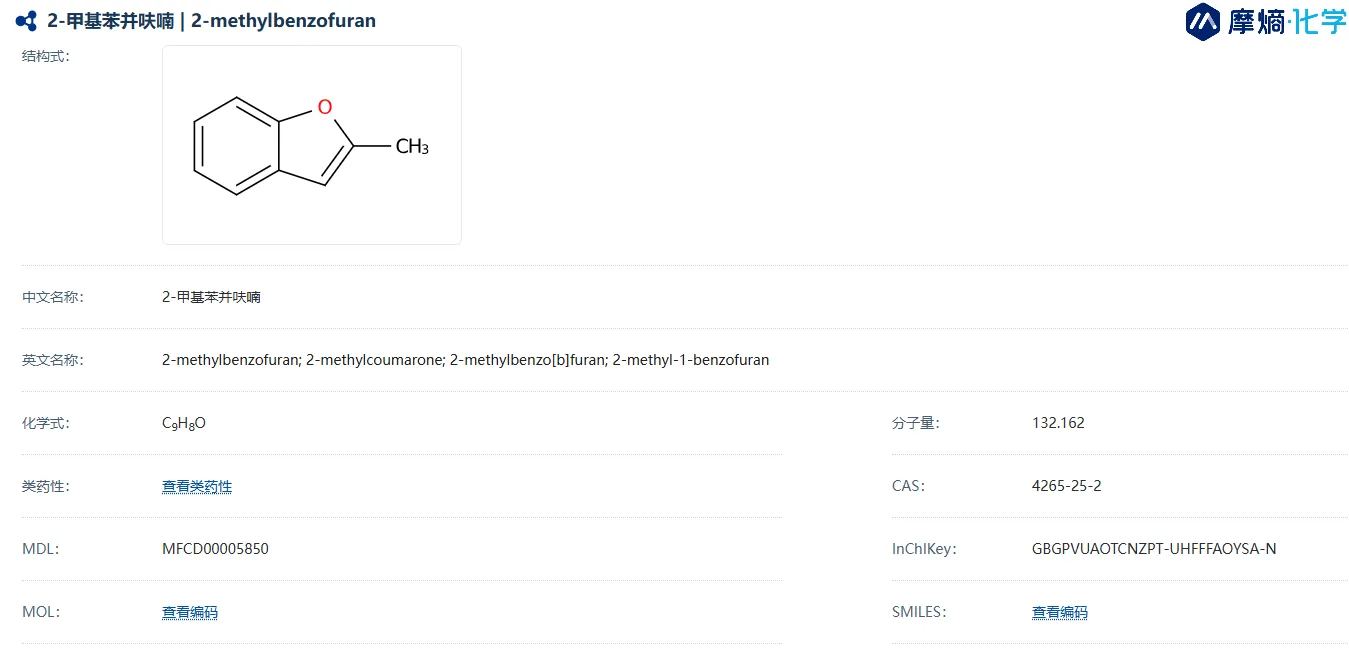This screenshot has height=655, width=1349.
Task: Click the red oxygen atom in structure
Action: coord(324,107)
